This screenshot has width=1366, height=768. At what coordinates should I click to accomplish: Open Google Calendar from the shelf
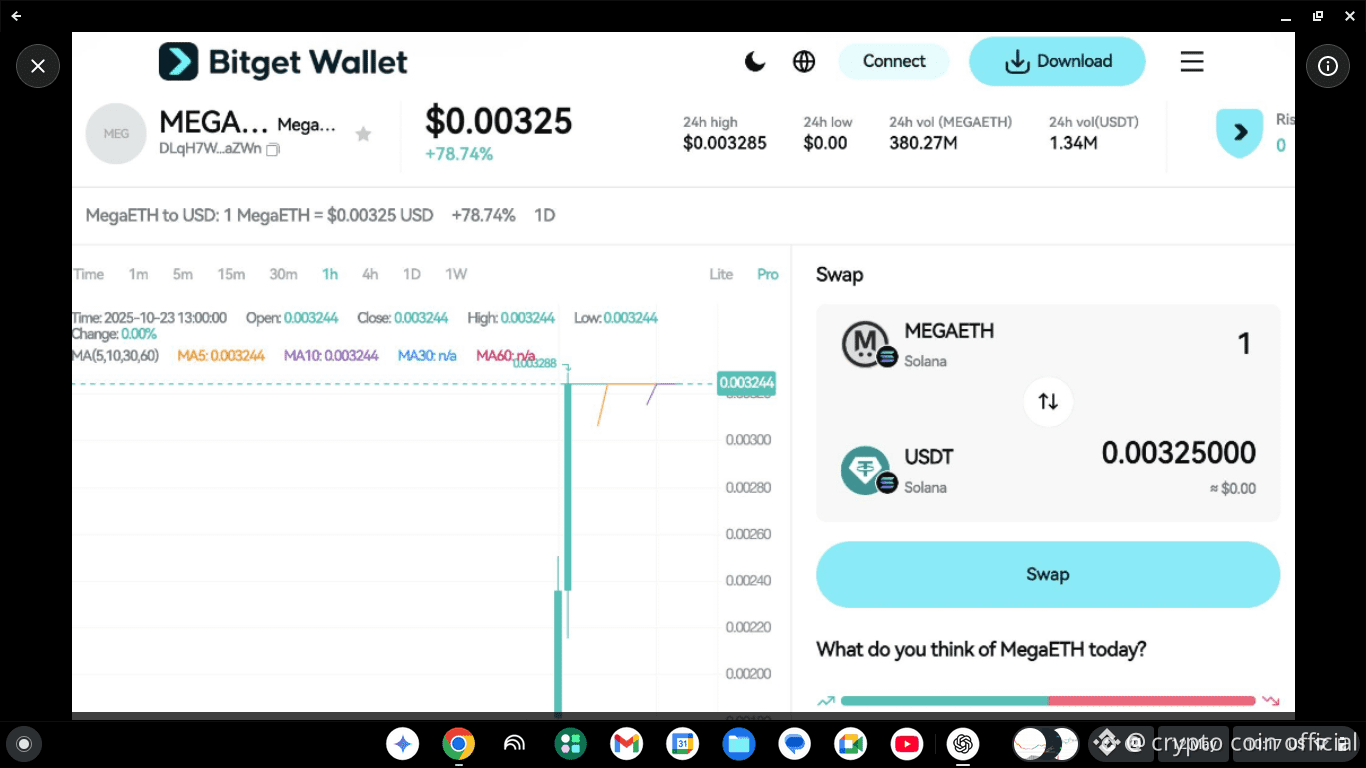click(683, 743)
